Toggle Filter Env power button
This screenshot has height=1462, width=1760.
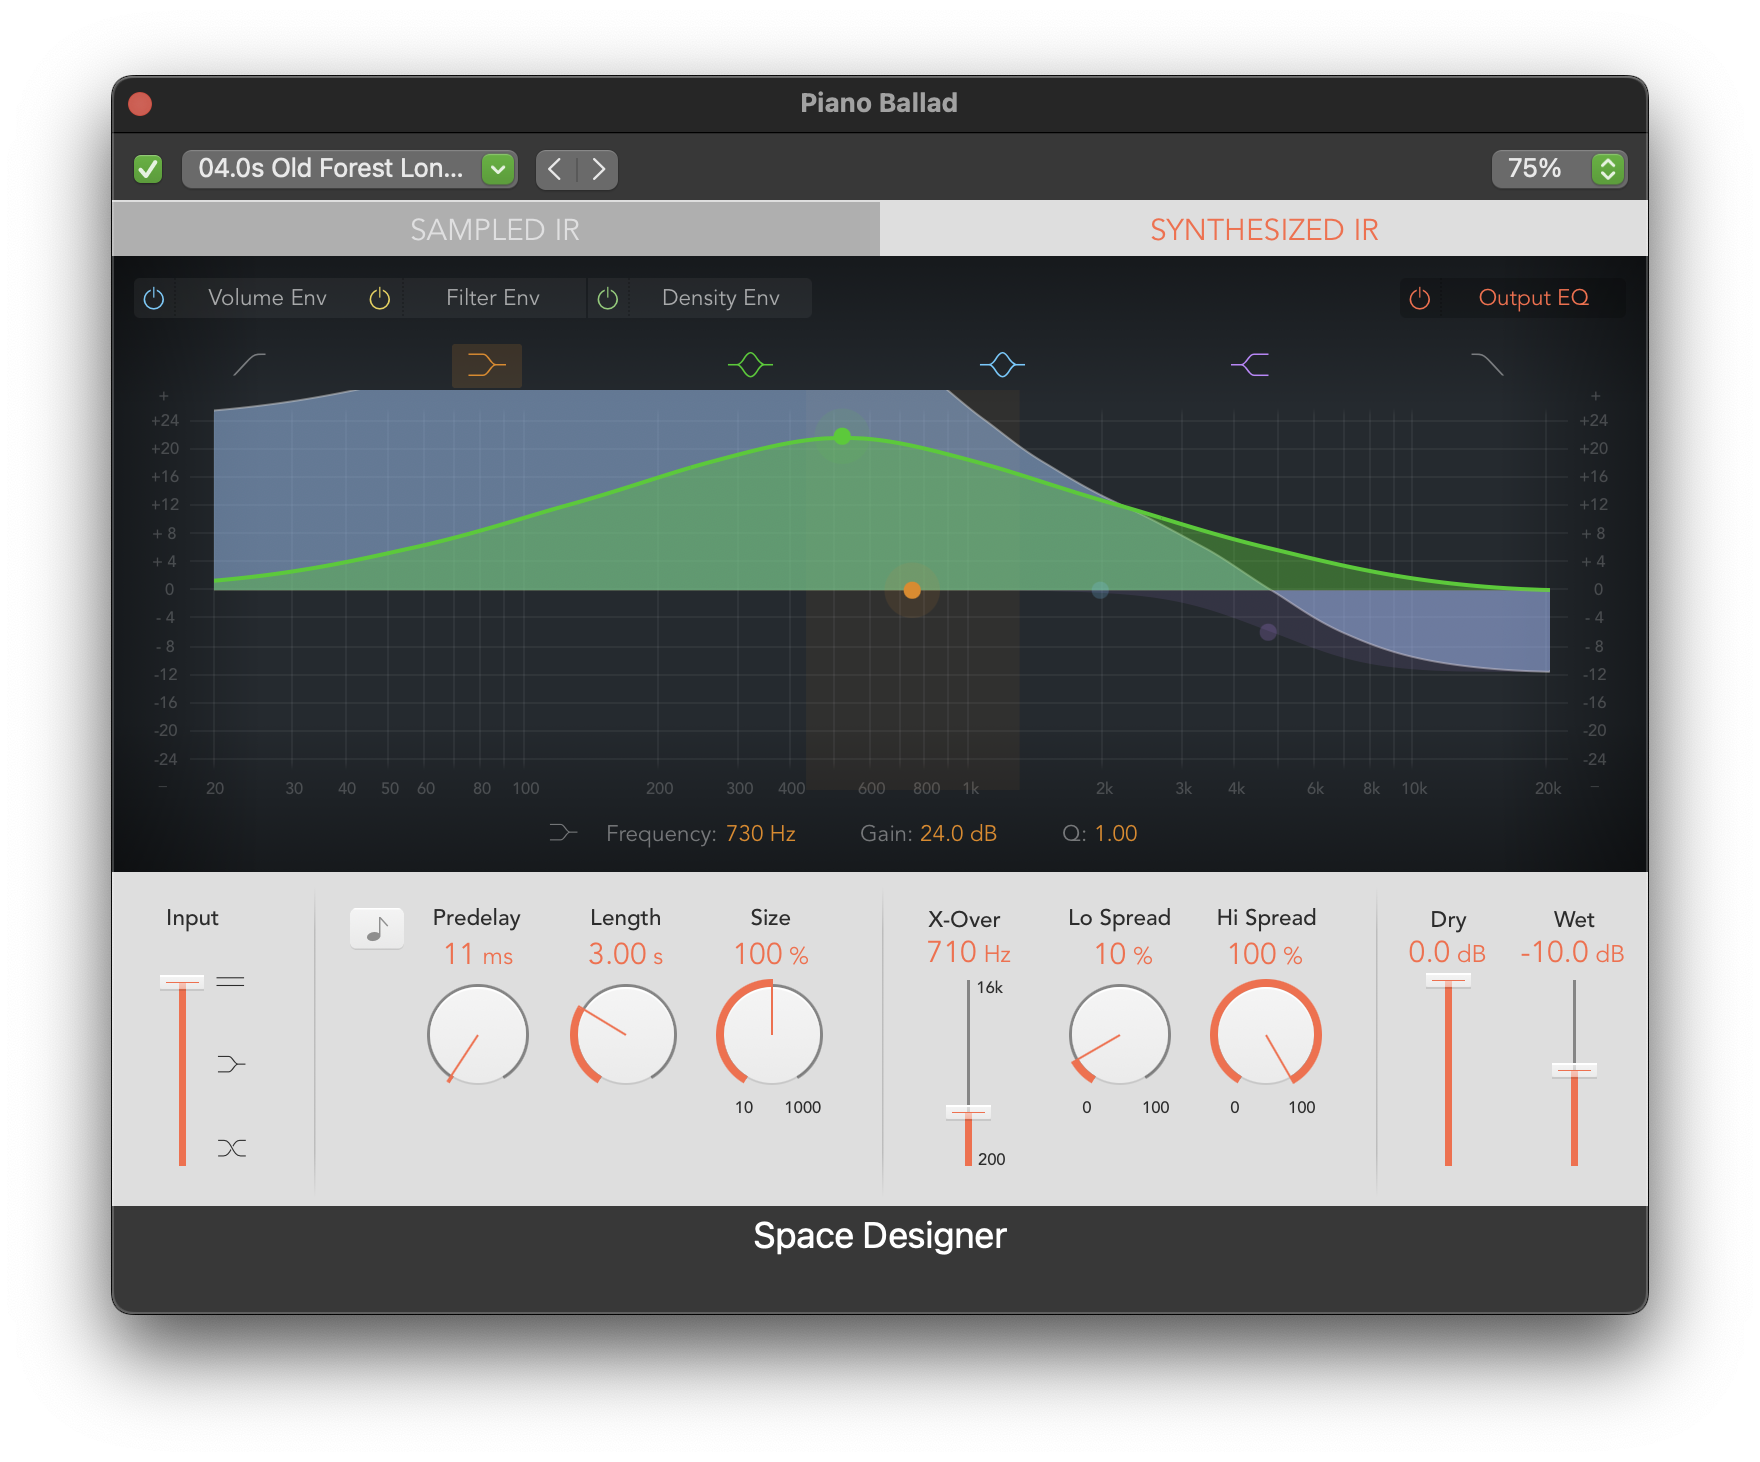[380, 298]
